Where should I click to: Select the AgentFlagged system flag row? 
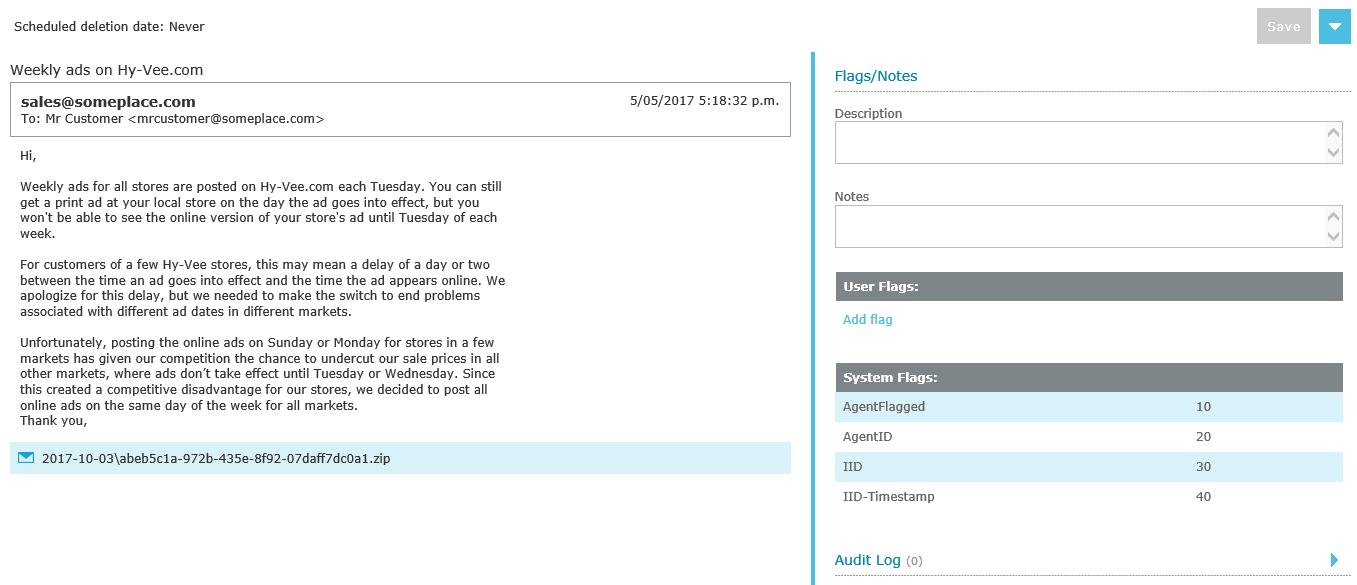click(1089, 407)
